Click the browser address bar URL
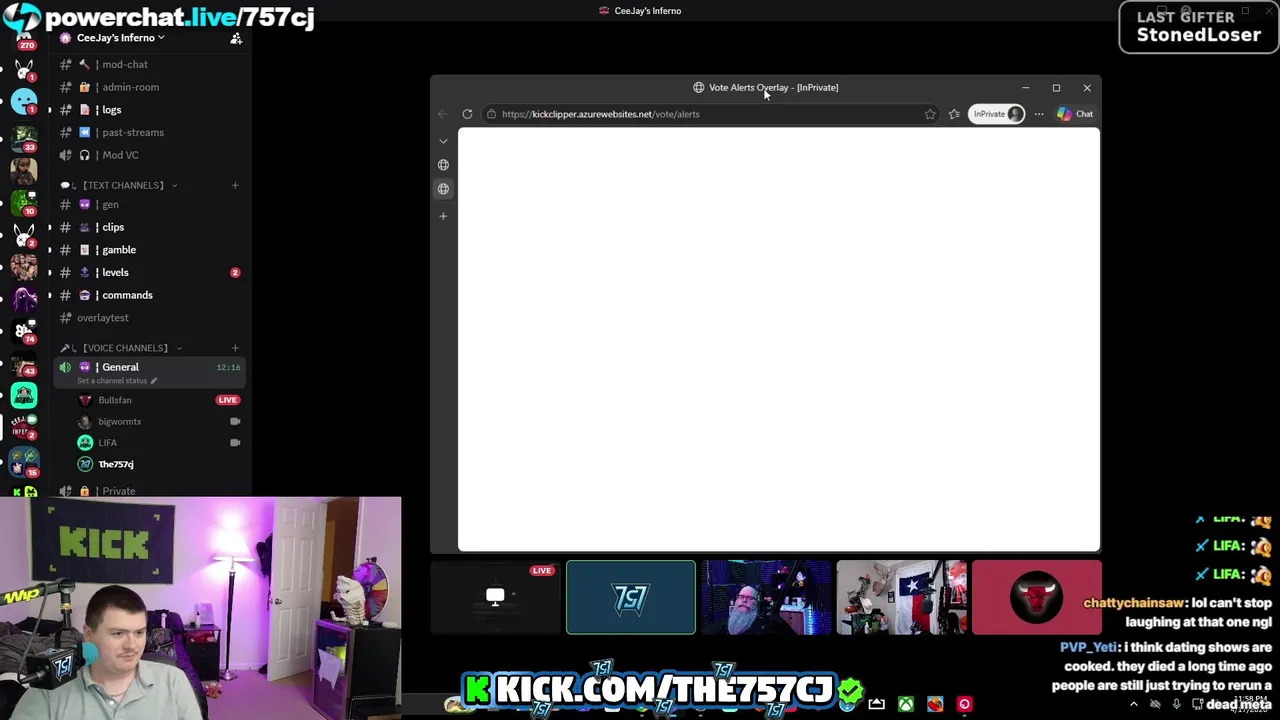This screenshot has height=720, width=1280. click(600, 114)
